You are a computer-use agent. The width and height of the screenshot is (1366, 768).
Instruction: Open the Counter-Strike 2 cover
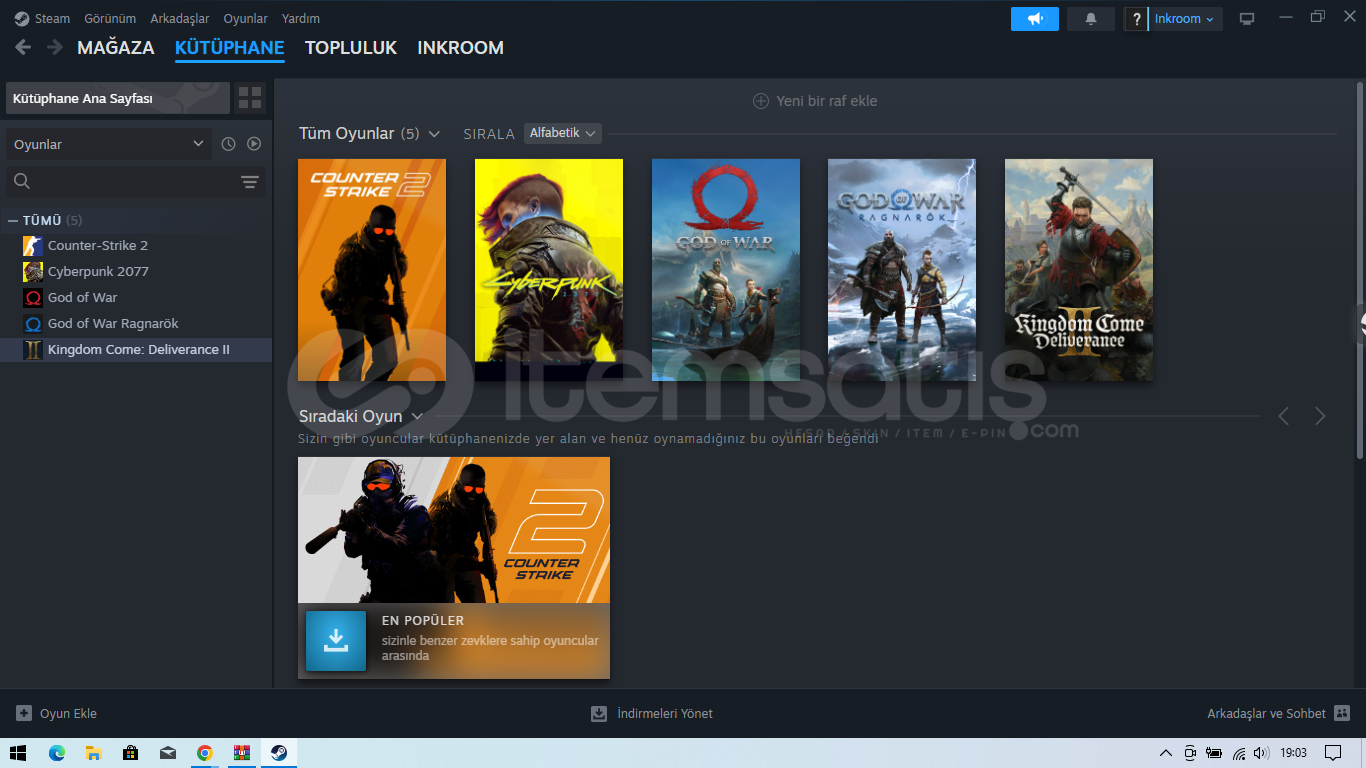(372, 270)
